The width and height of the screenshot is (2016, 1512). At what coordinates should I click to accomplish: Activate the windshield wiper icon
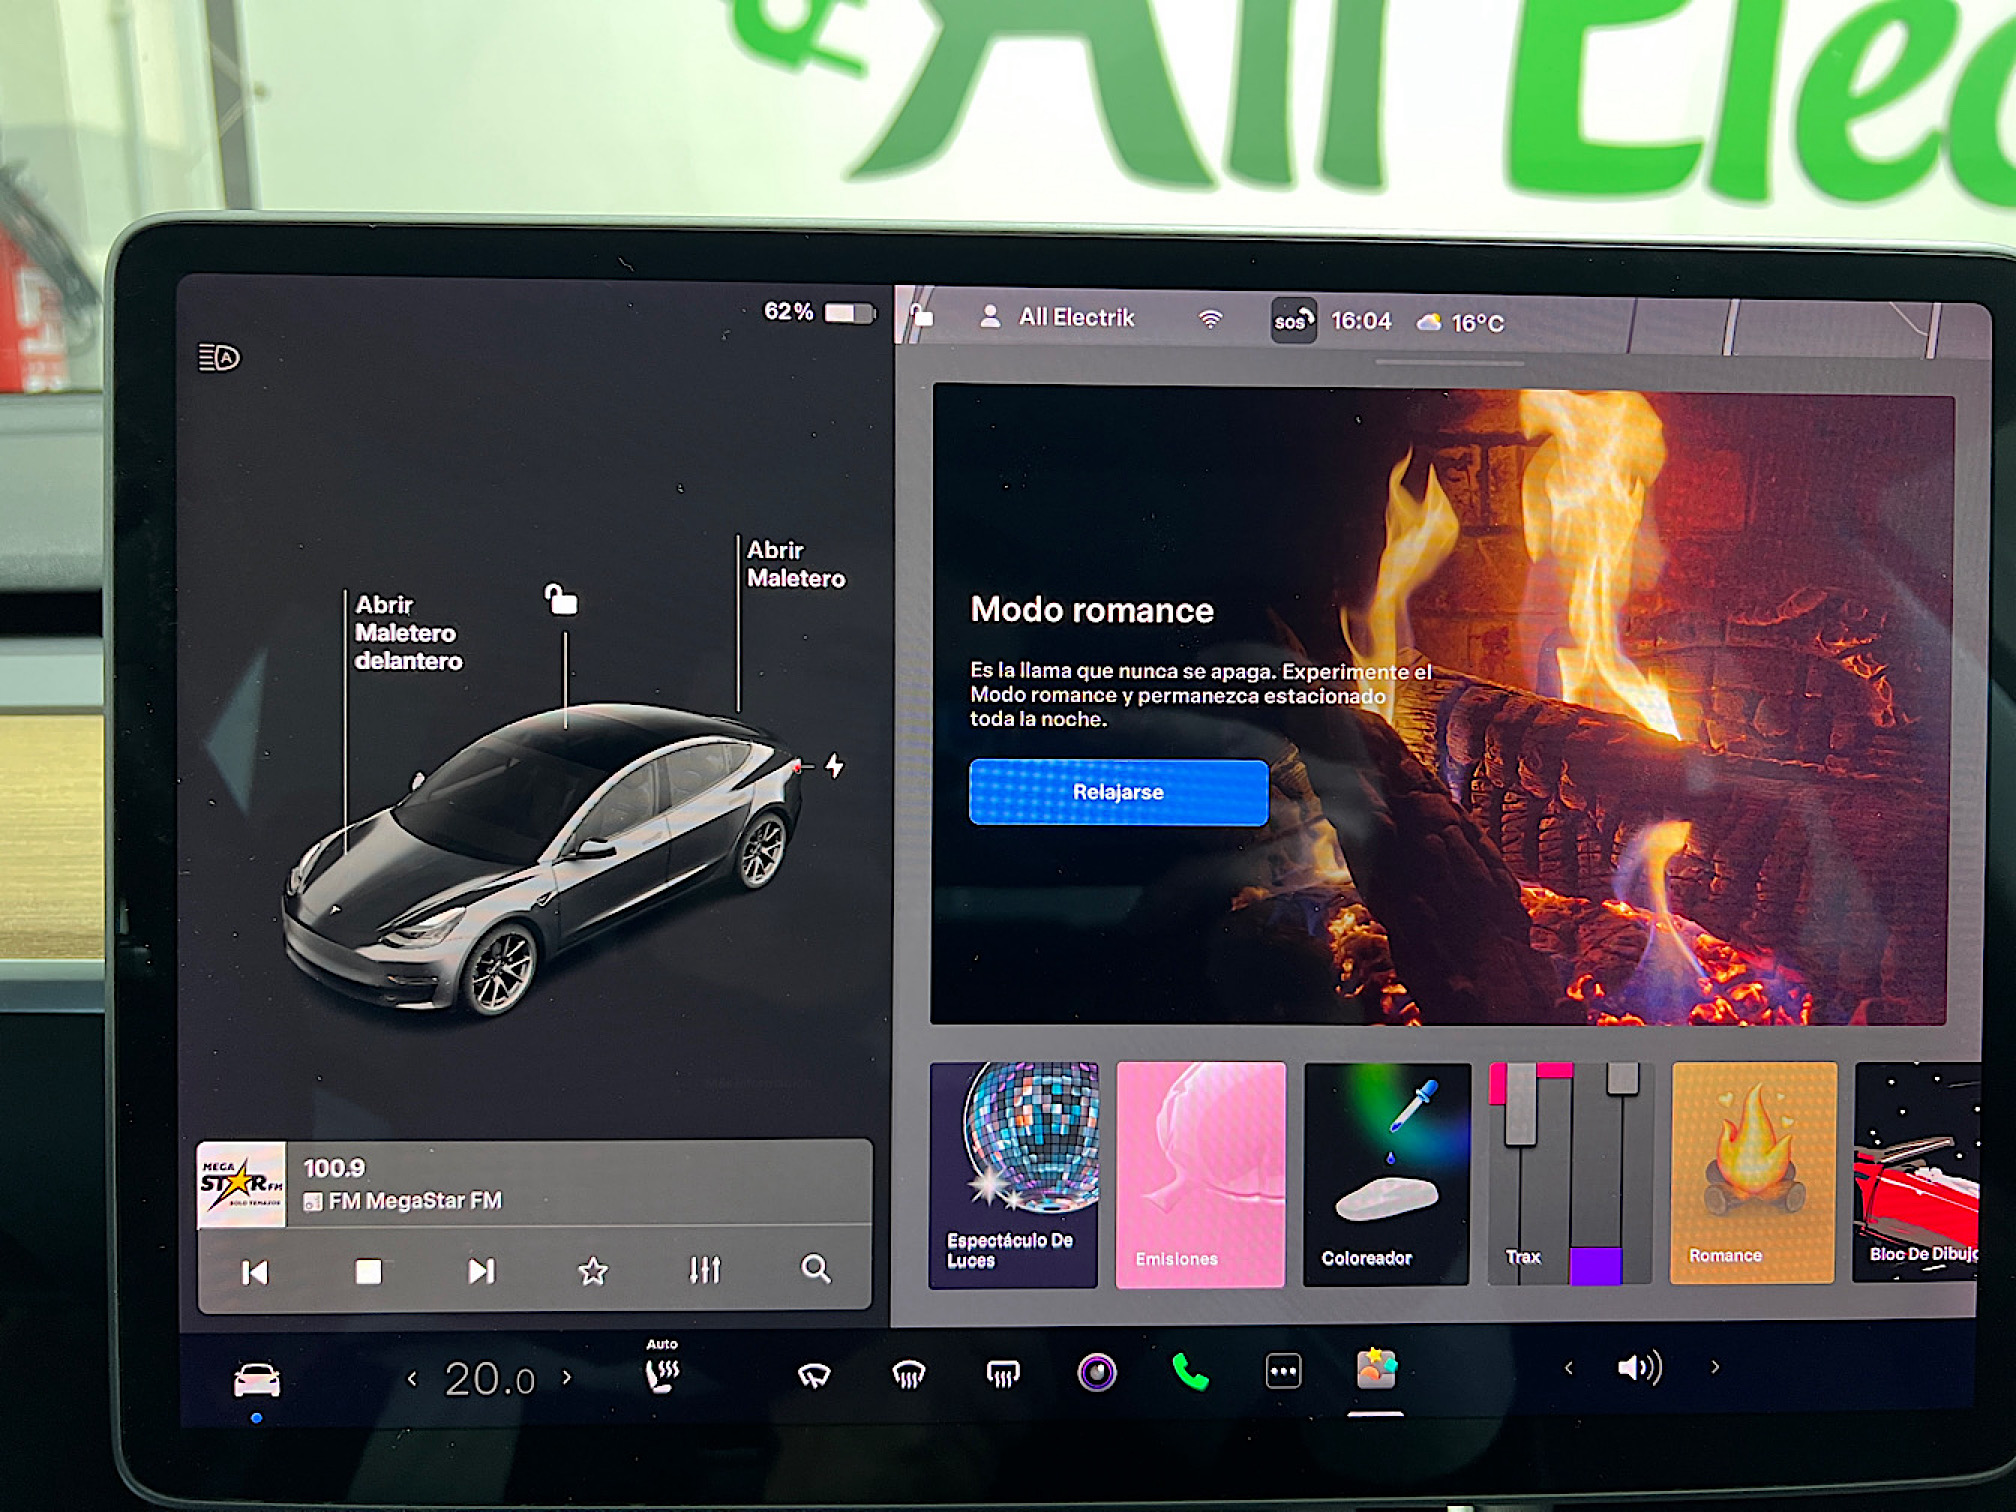pyautogui.click(x=814, y=1376)
